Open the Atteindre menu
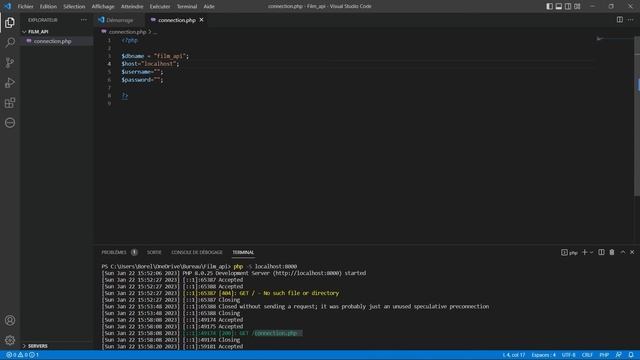The width and height of the screenshot is (640, 360). [132, 7]
